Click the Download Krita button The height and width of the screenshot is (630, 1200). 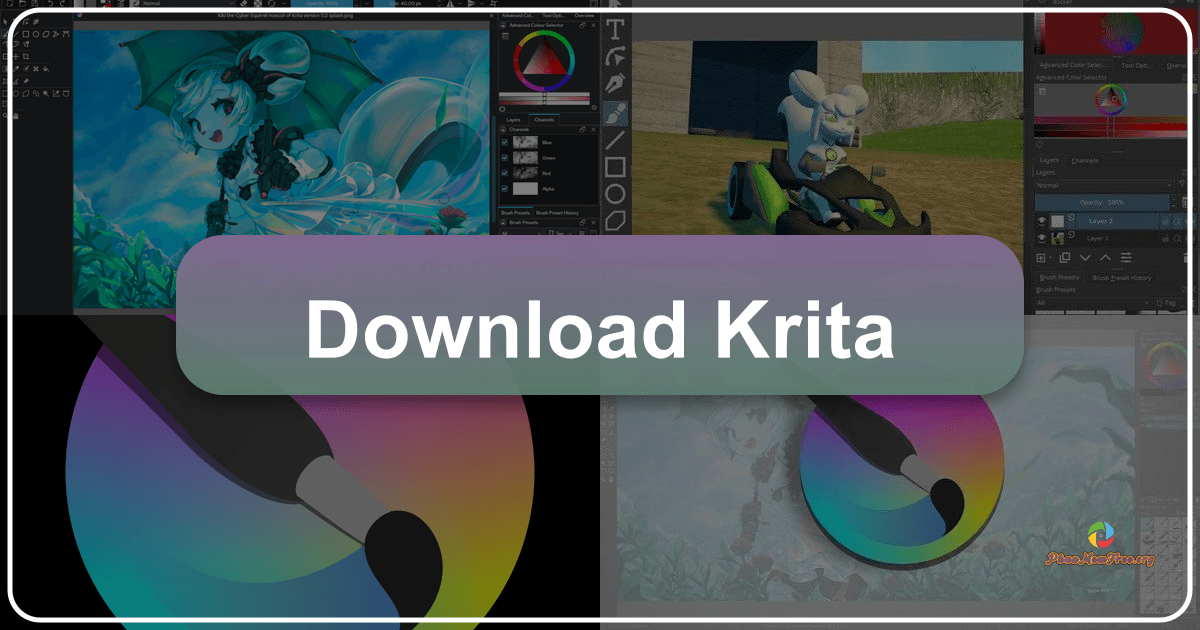pos(600,330)
